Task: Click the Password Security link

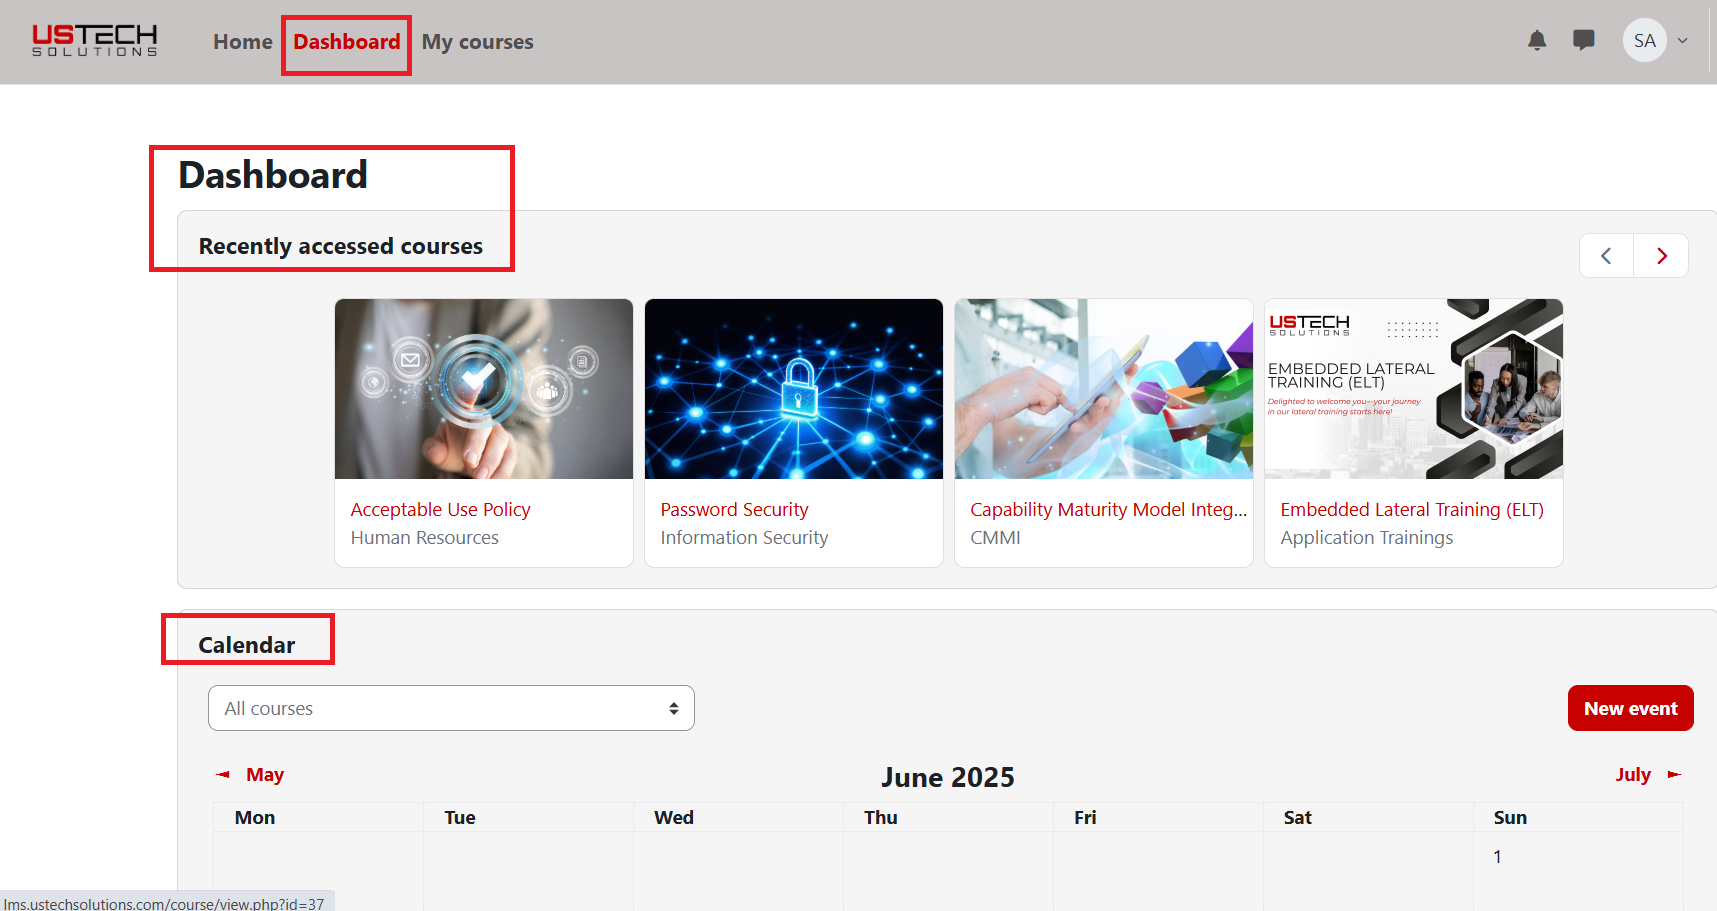Action: point(735,510)
